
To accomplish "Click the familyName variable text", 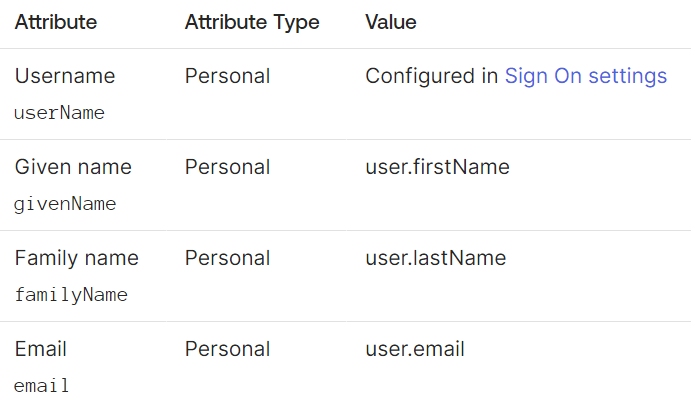I will (x=71, y=295).
